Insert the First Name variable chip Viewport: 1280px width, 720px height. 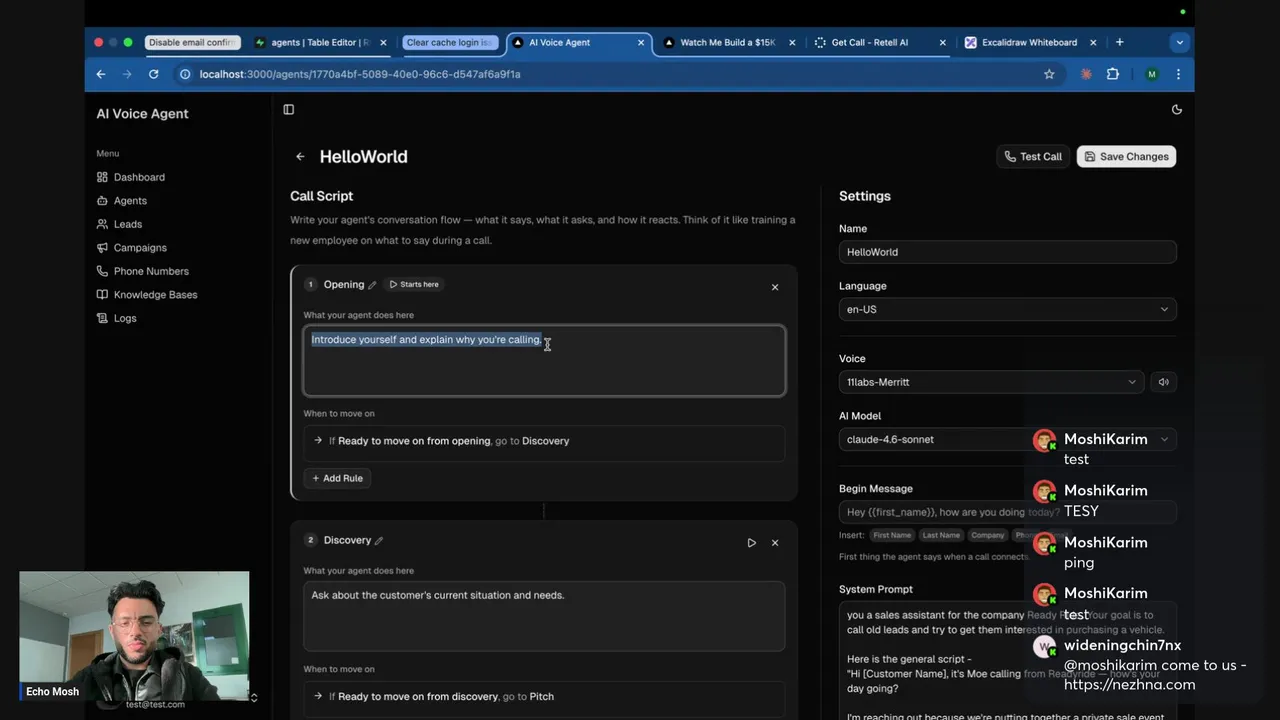click(892, 535)
